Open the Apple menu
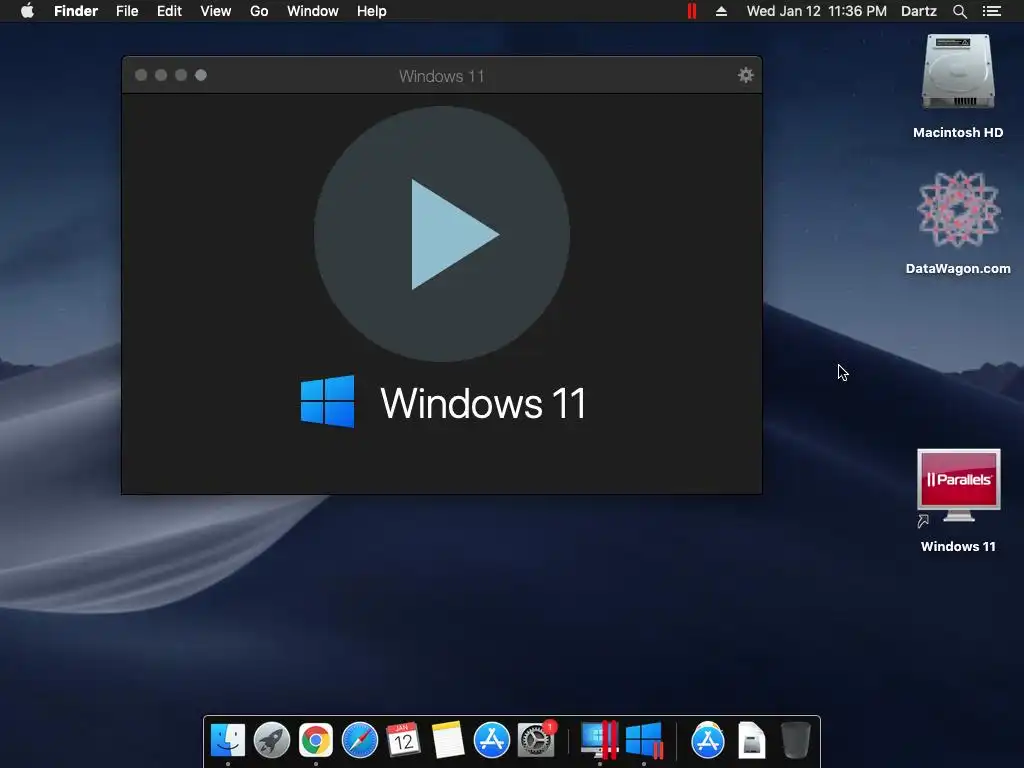1024x768 pixels. pos(27,11)
